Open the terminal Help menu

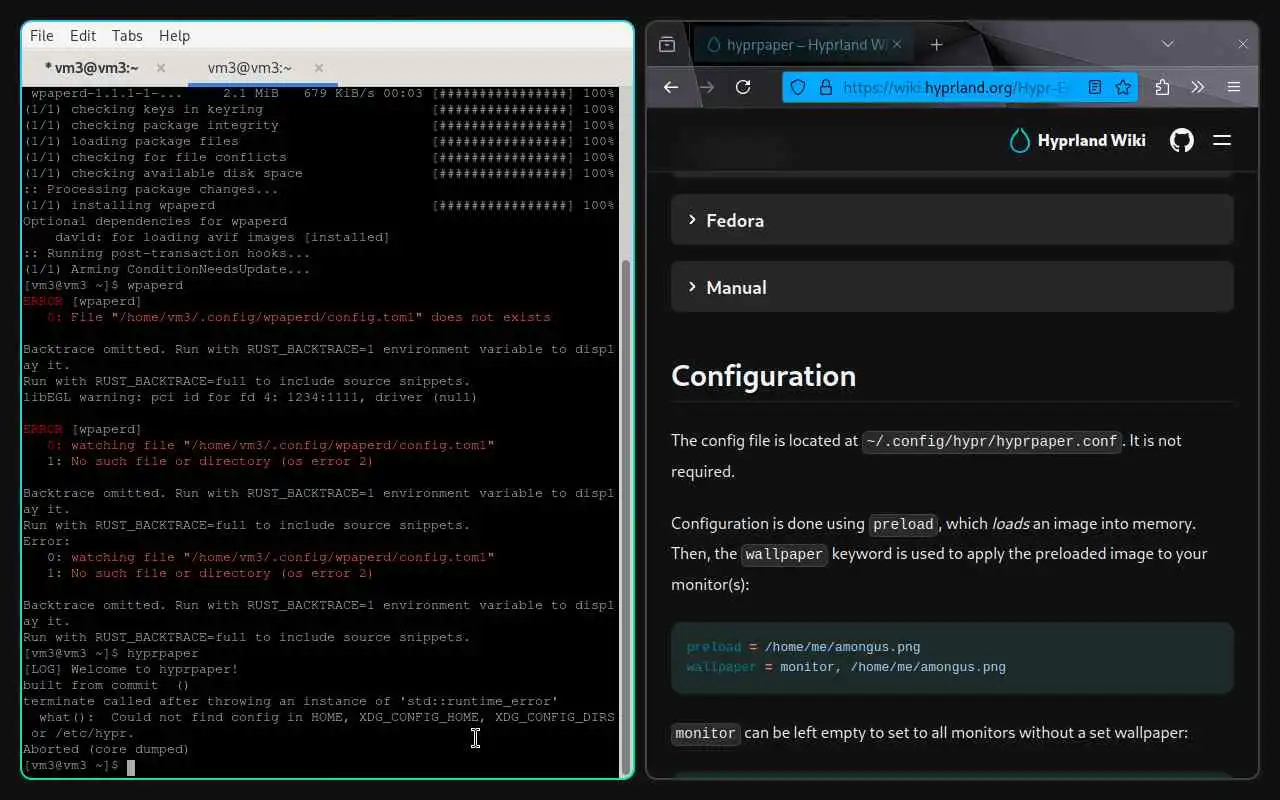[174, 35]
